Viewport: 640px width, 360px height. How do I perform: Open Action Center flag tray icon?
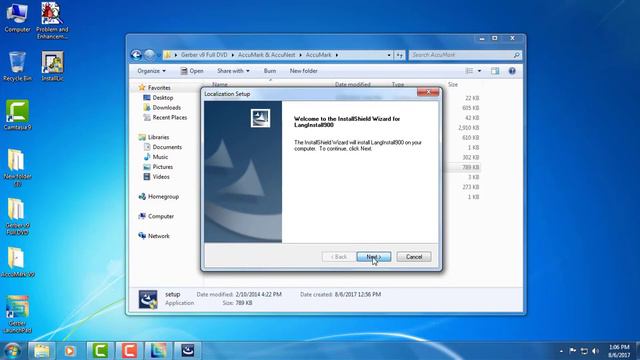573,351
